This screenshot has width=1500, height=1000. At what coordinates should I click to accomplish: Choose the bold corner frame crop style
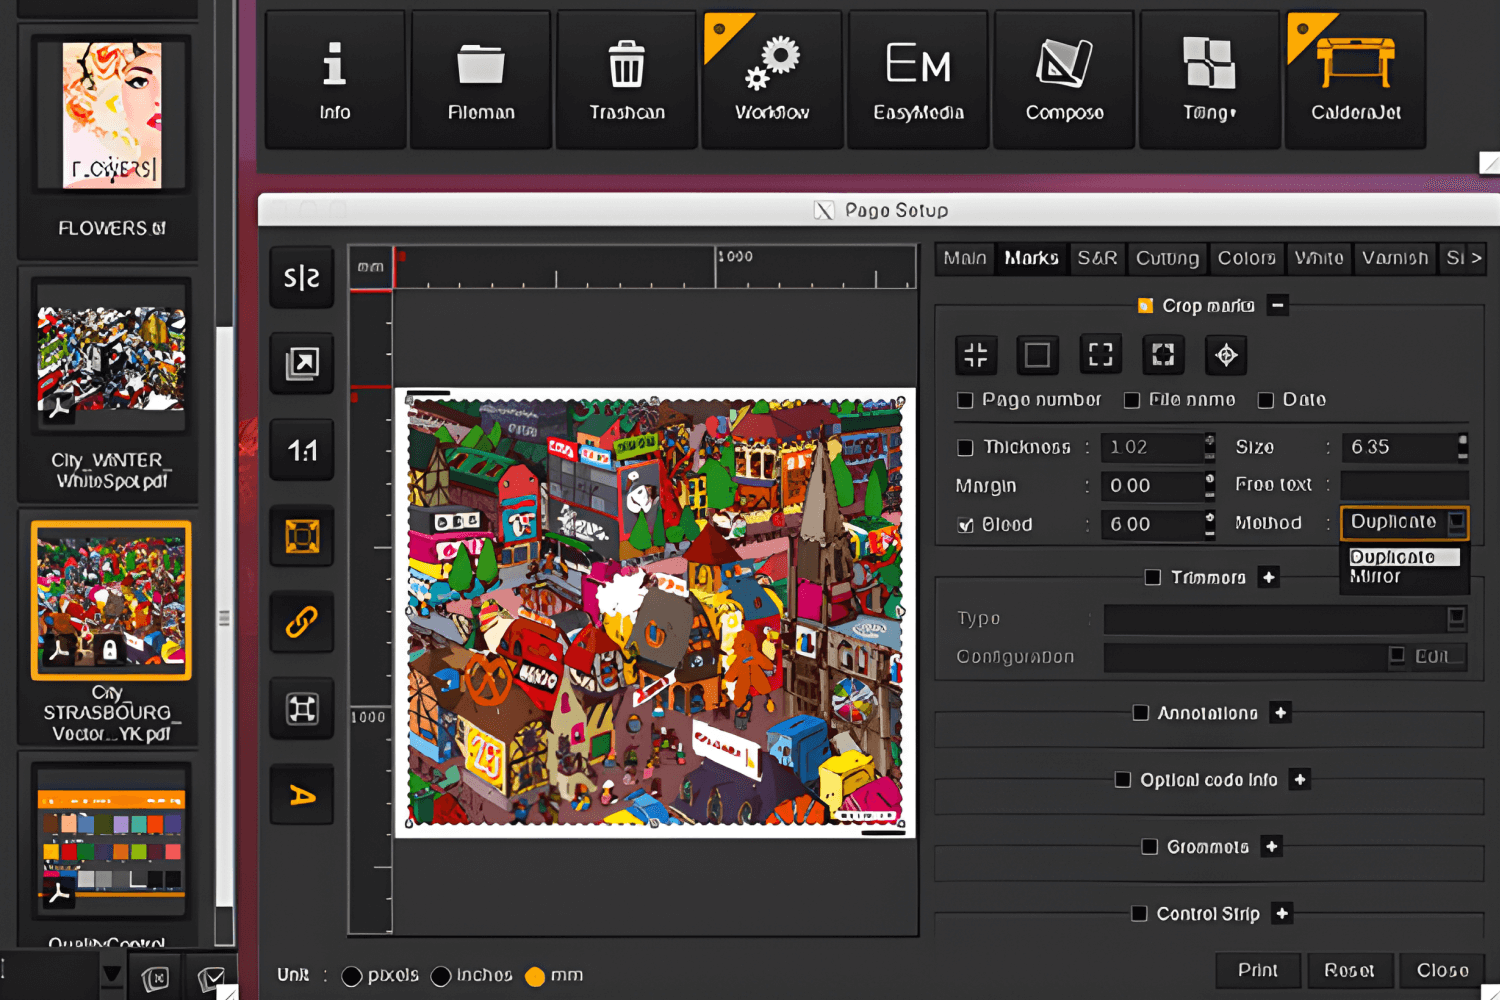pos(1163,354)
